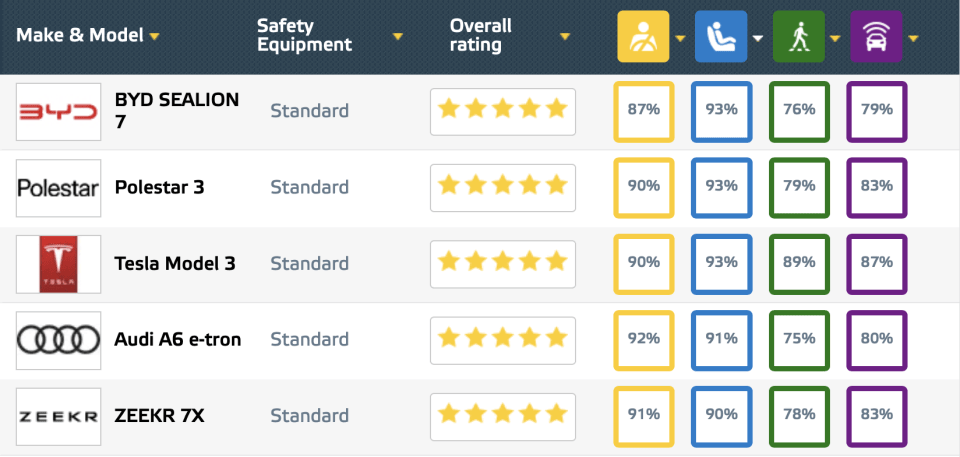The width and height of the screenshot is (960, 457).
Task: Click the purple safety assist icon
Action: click(875, 36)
